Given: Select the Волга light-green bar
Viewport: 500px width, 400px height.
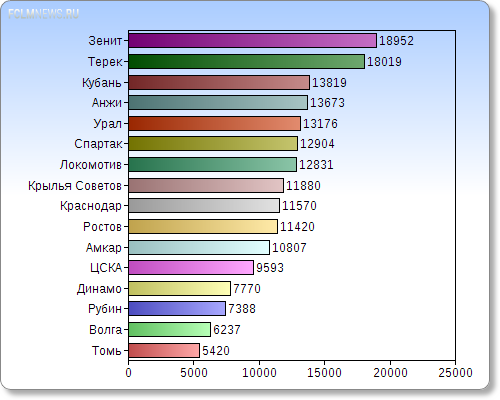Looking at the screenshot, I should click(x=170, y=330).
